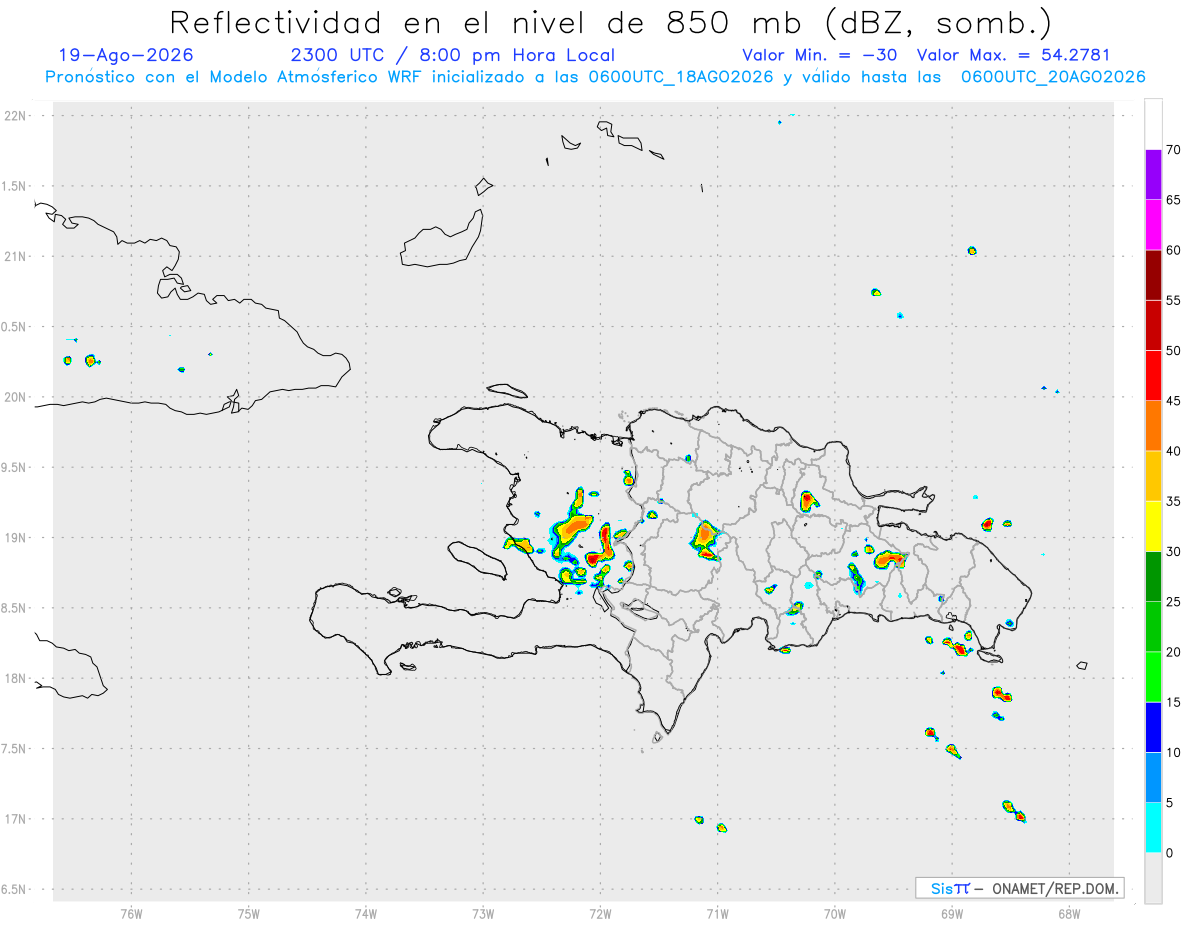1200x927 pixels.
Task: Click the colorbar tick label '15'
Action: (1173, 702)
